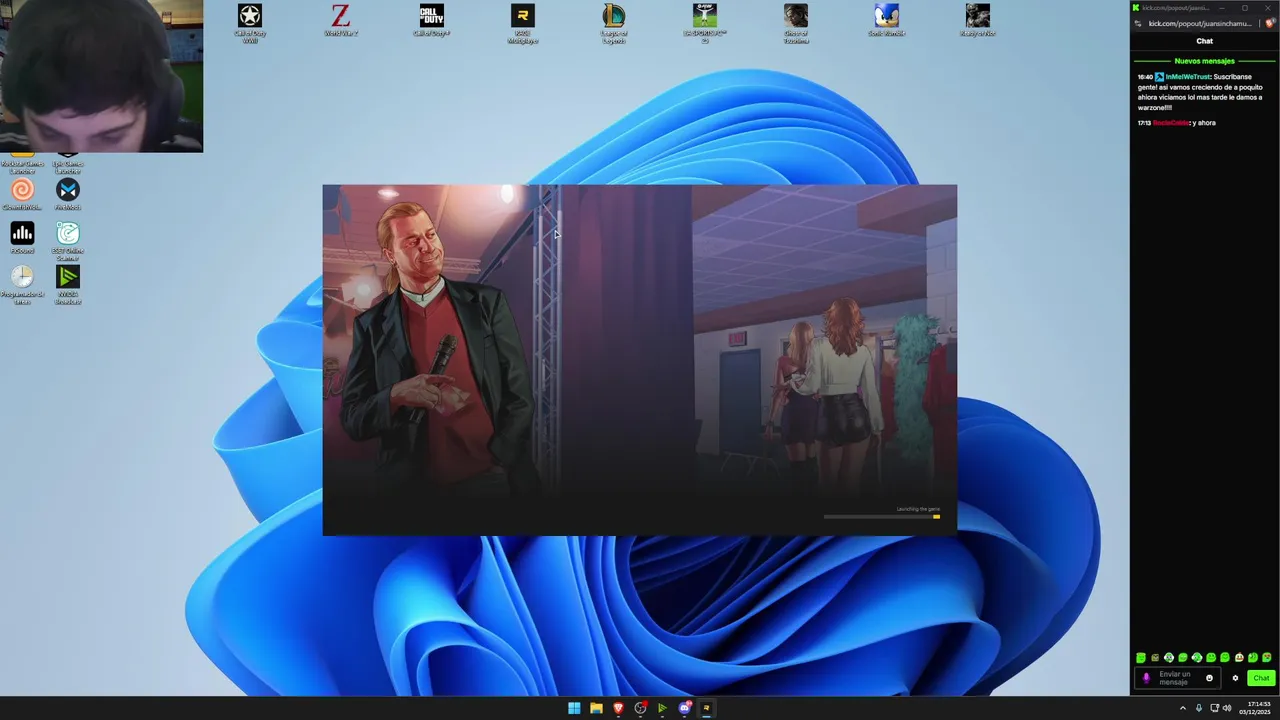Image resolution: width=1280 pixels, height=720 pixels.
Task: Click the Enviar un mensaje input field
Action: [1178, 678]
